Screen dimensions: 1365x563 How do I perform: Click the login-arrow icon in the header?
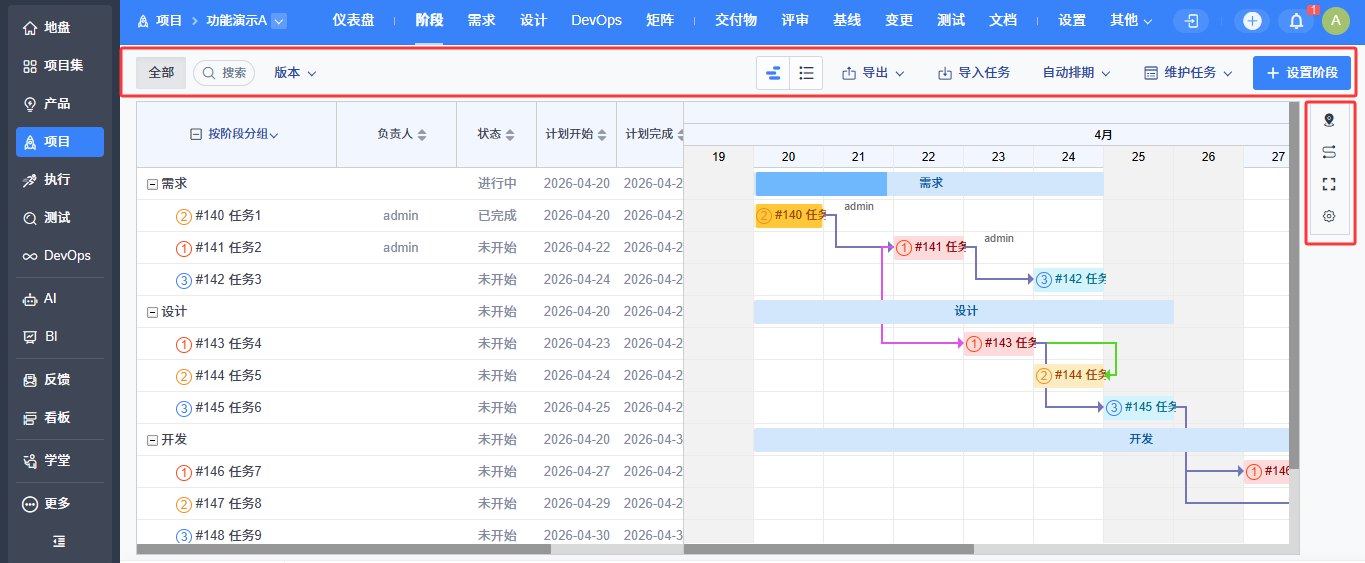pos(1191,21)
